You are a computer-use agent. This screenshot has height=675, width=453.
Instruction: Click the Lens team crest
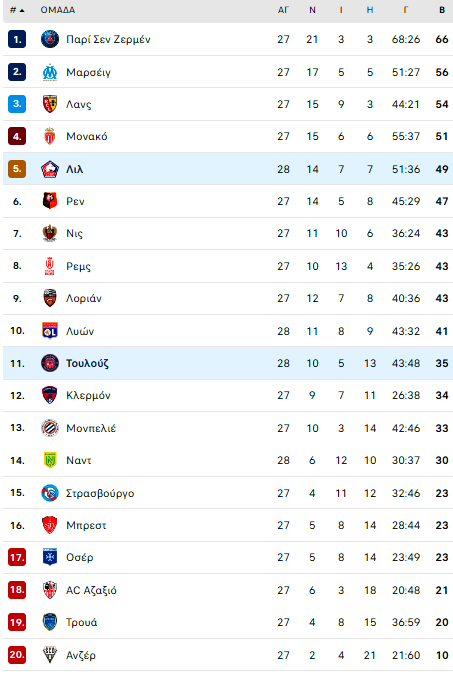coord(50,104)
